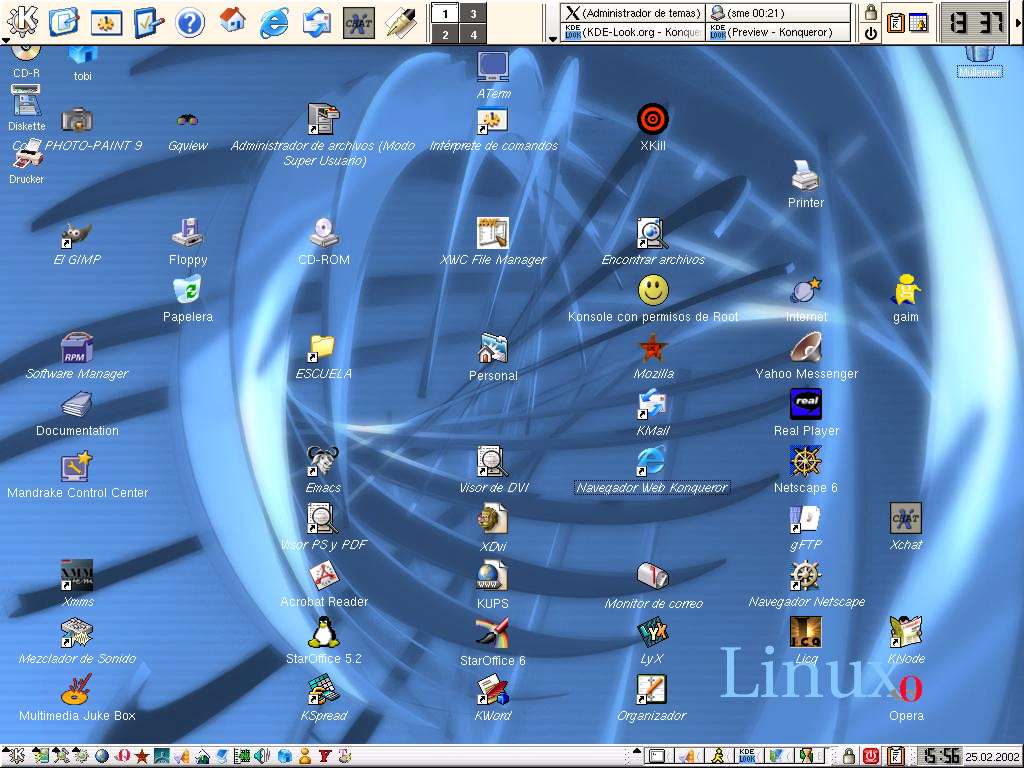Show the bottom panel clock reading 15:56
The width and height of the screenshot is (1024, 768).
point(939,756)
